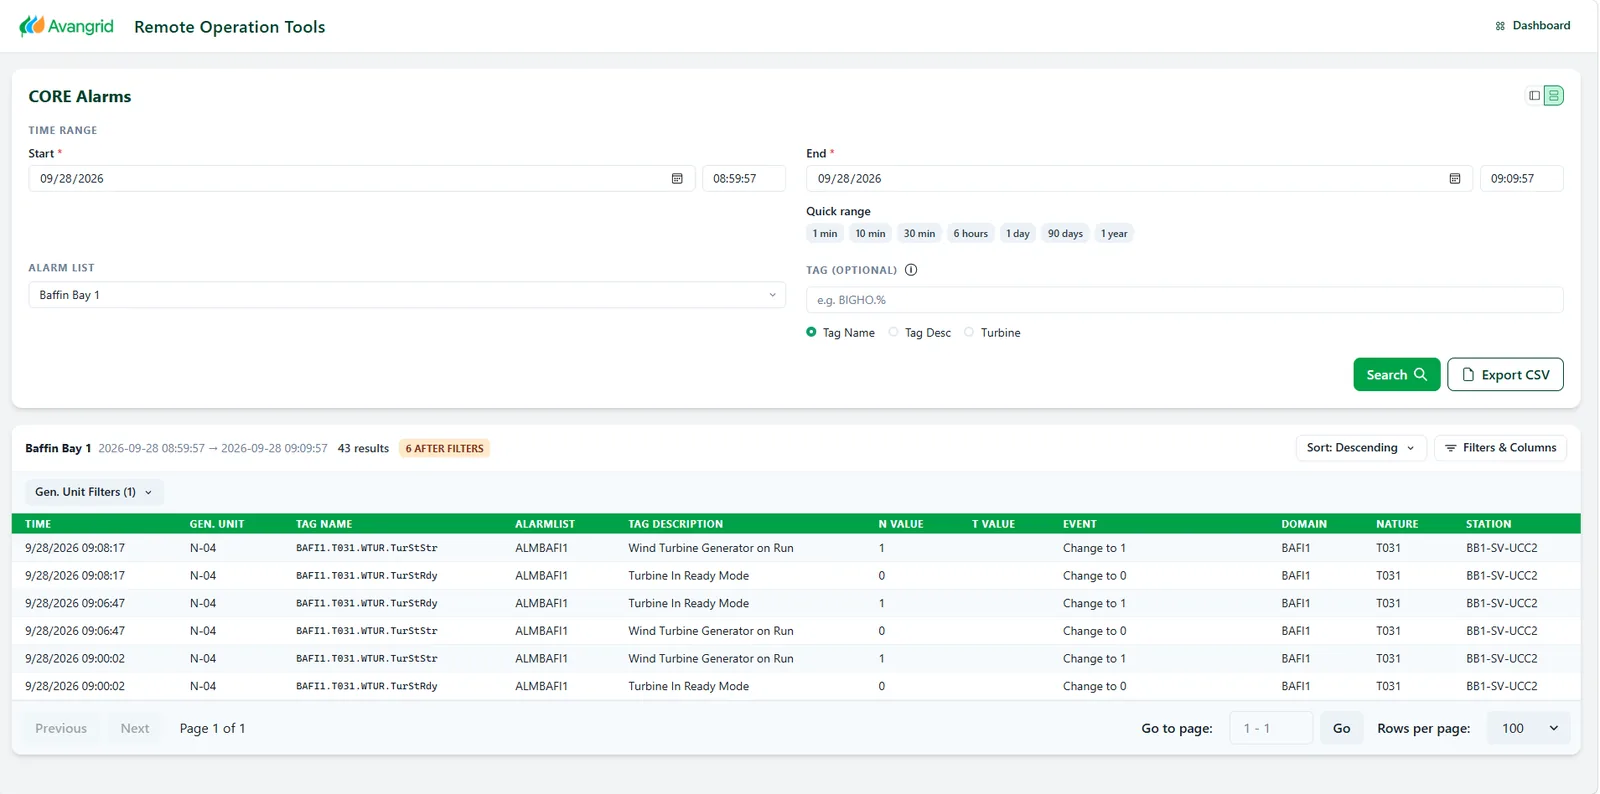Image resolution: width=1600 pixels, height=794 pixels.
Task: Focus the Tag optional input field
Action: click(x=1185, y=300)
